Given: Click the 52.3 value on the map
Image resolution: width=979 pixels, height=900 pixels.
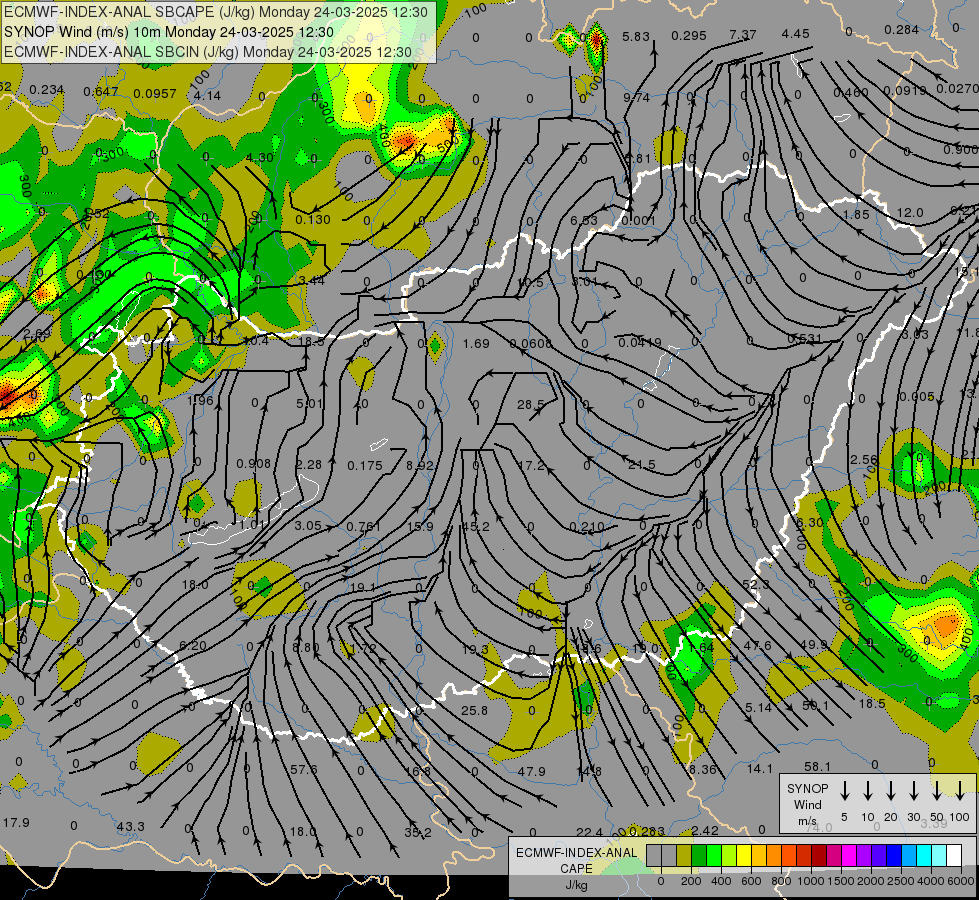Looking at the screenshot, I should tap(755, 585).
